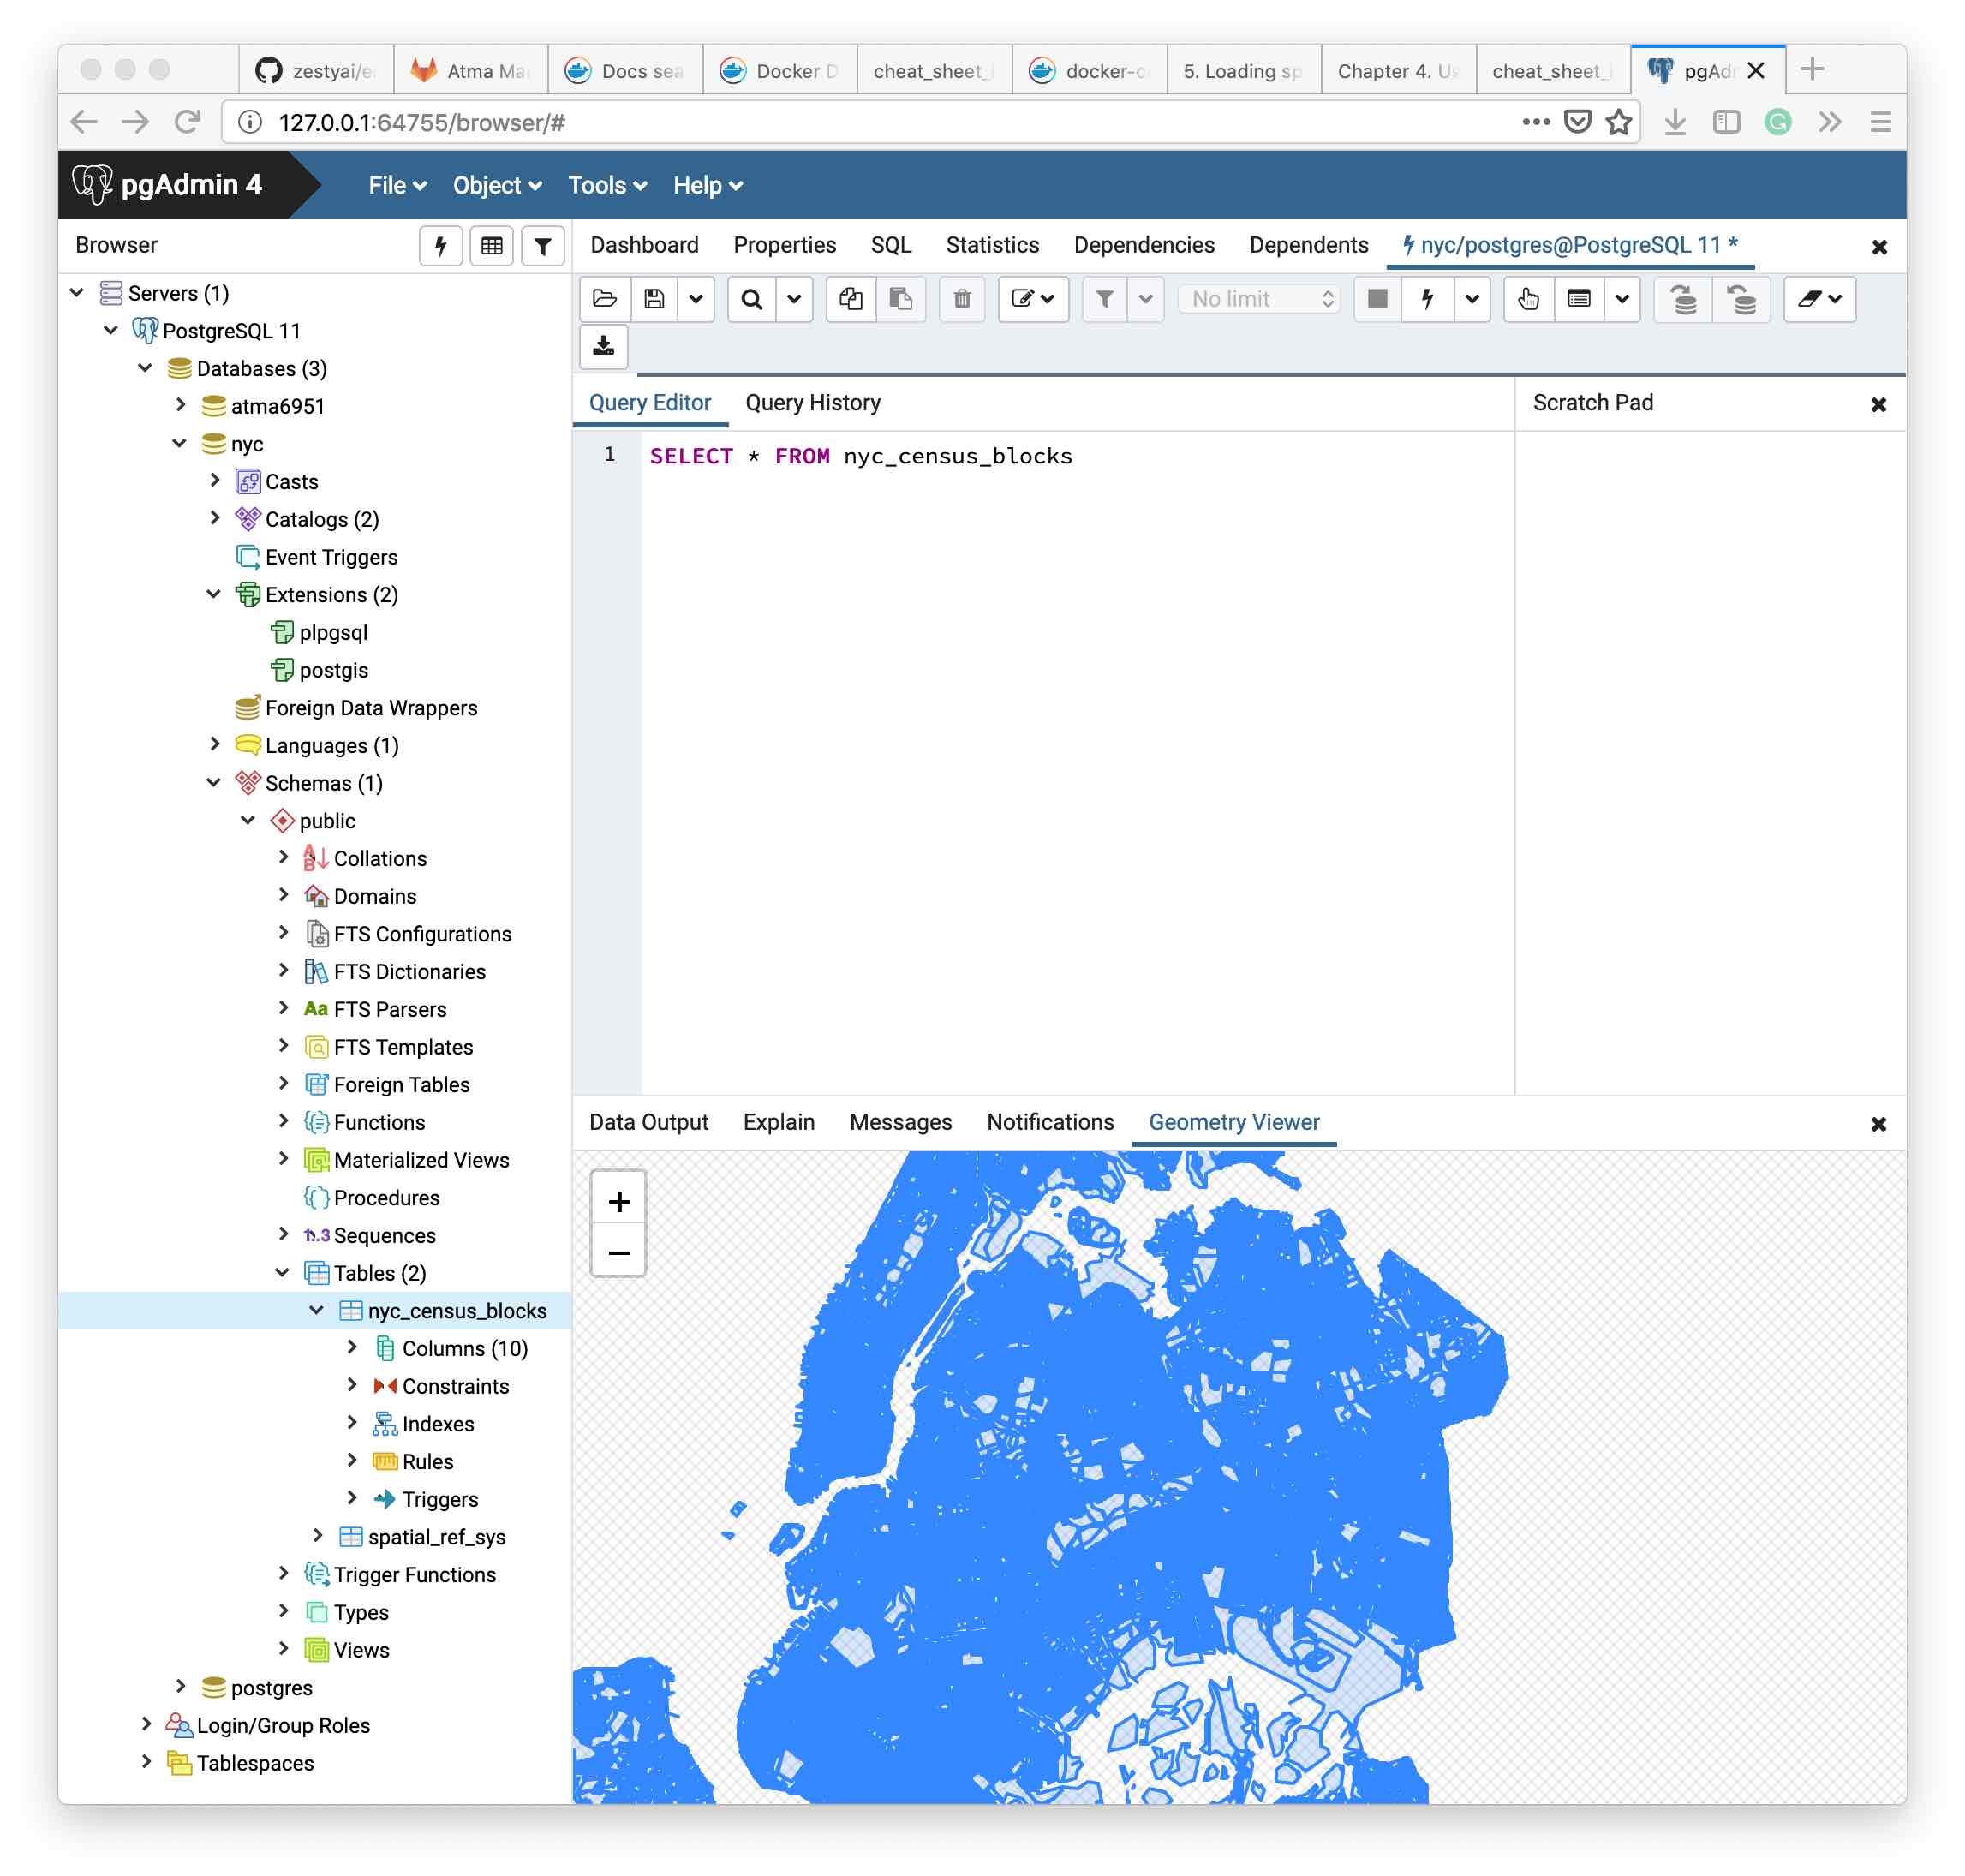Image resolution: width=1965 pixels, height=1876 pixels.
Task: Open the Query Tool lightning icon in Browser panel
Action: point(440,246)
